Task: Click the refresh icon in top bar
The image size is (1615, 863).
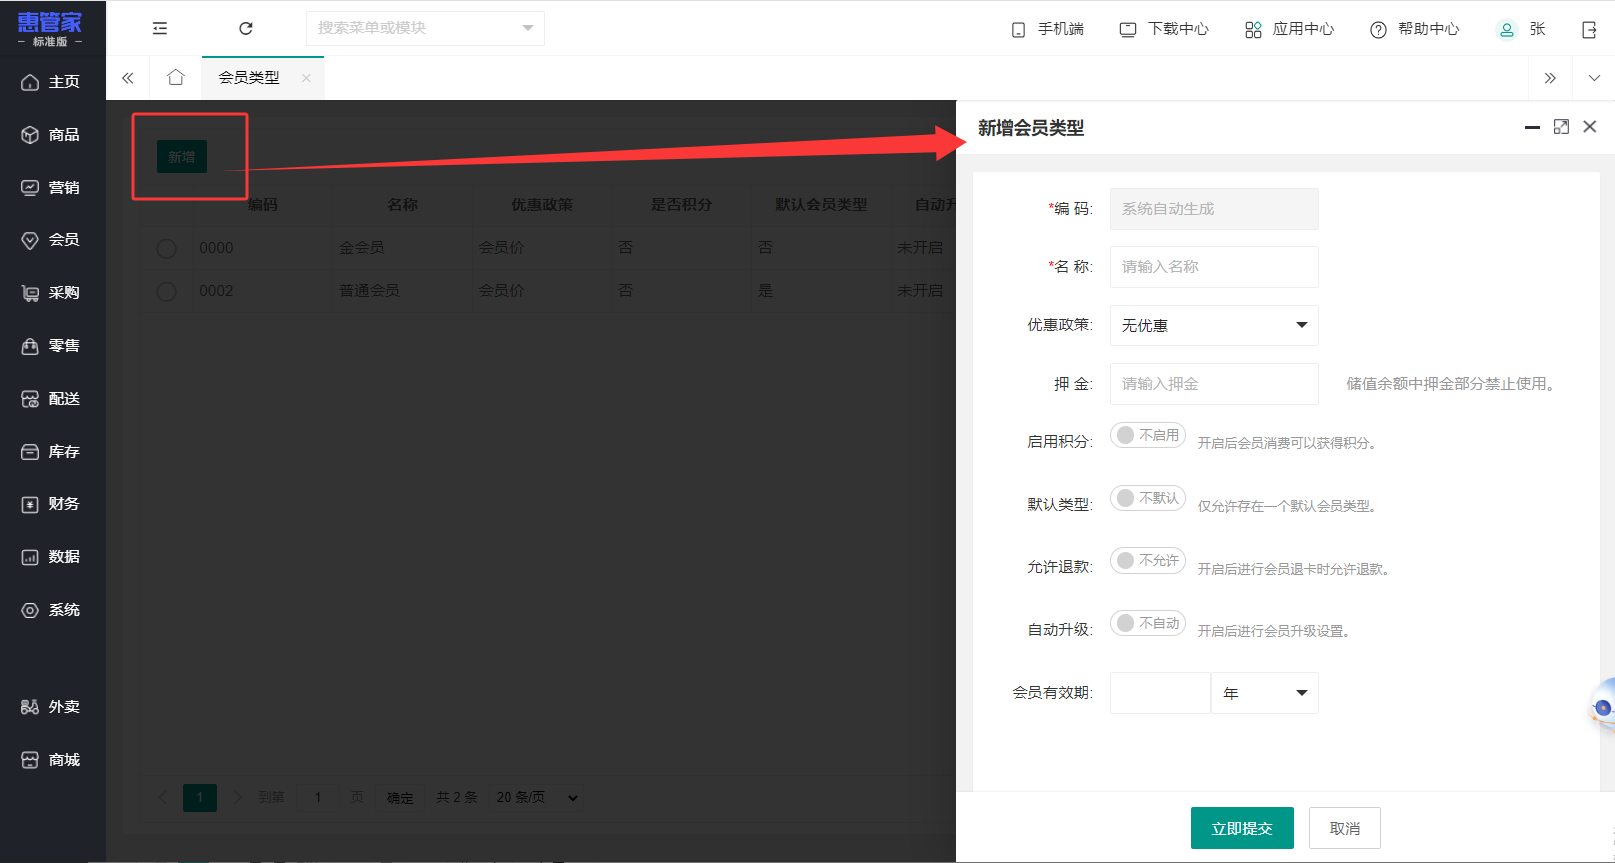Action: 246,29
